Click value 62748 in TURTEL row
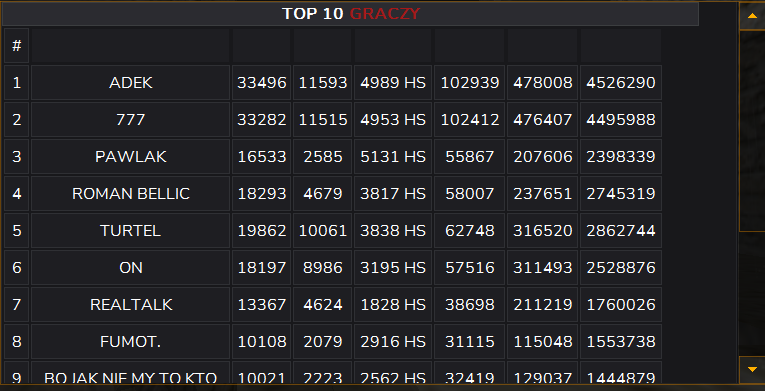 coord(469,230)
